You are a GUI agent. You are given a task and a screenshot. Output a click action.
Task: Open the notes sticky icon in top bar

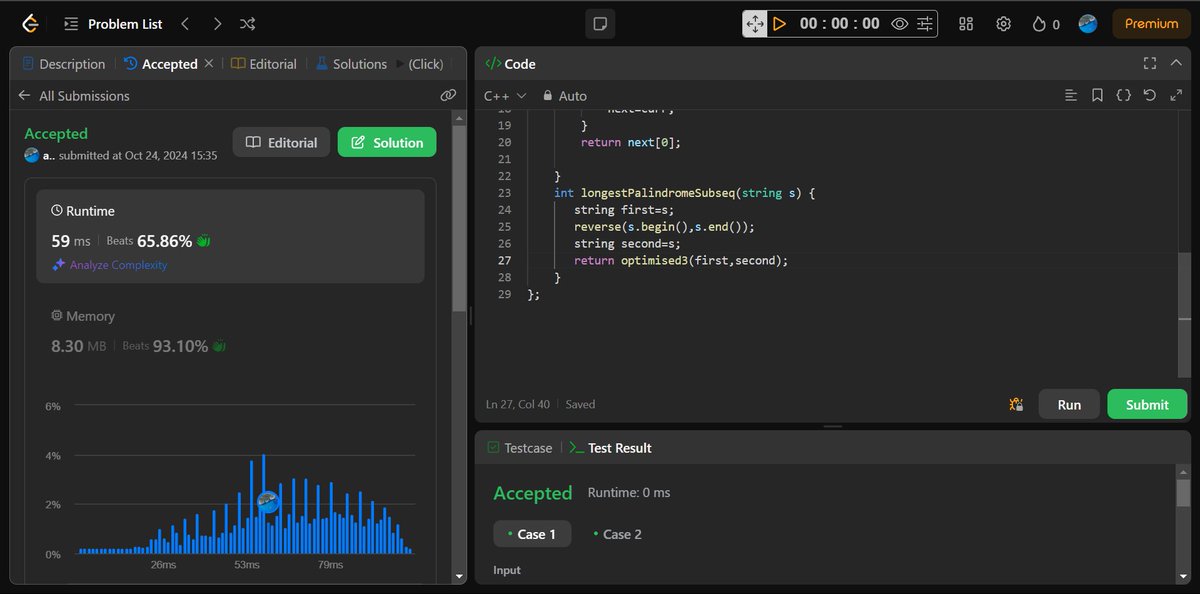point(600,23)
